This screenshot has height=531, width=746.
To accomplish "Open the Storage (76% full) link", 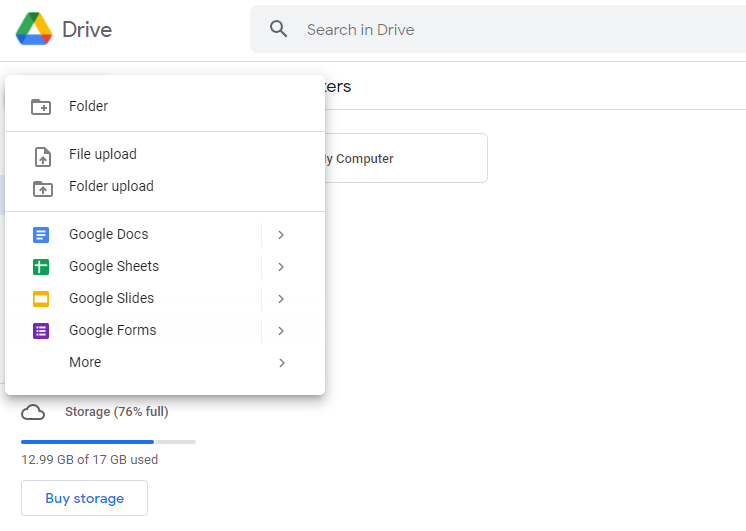I will click(117, 412).
